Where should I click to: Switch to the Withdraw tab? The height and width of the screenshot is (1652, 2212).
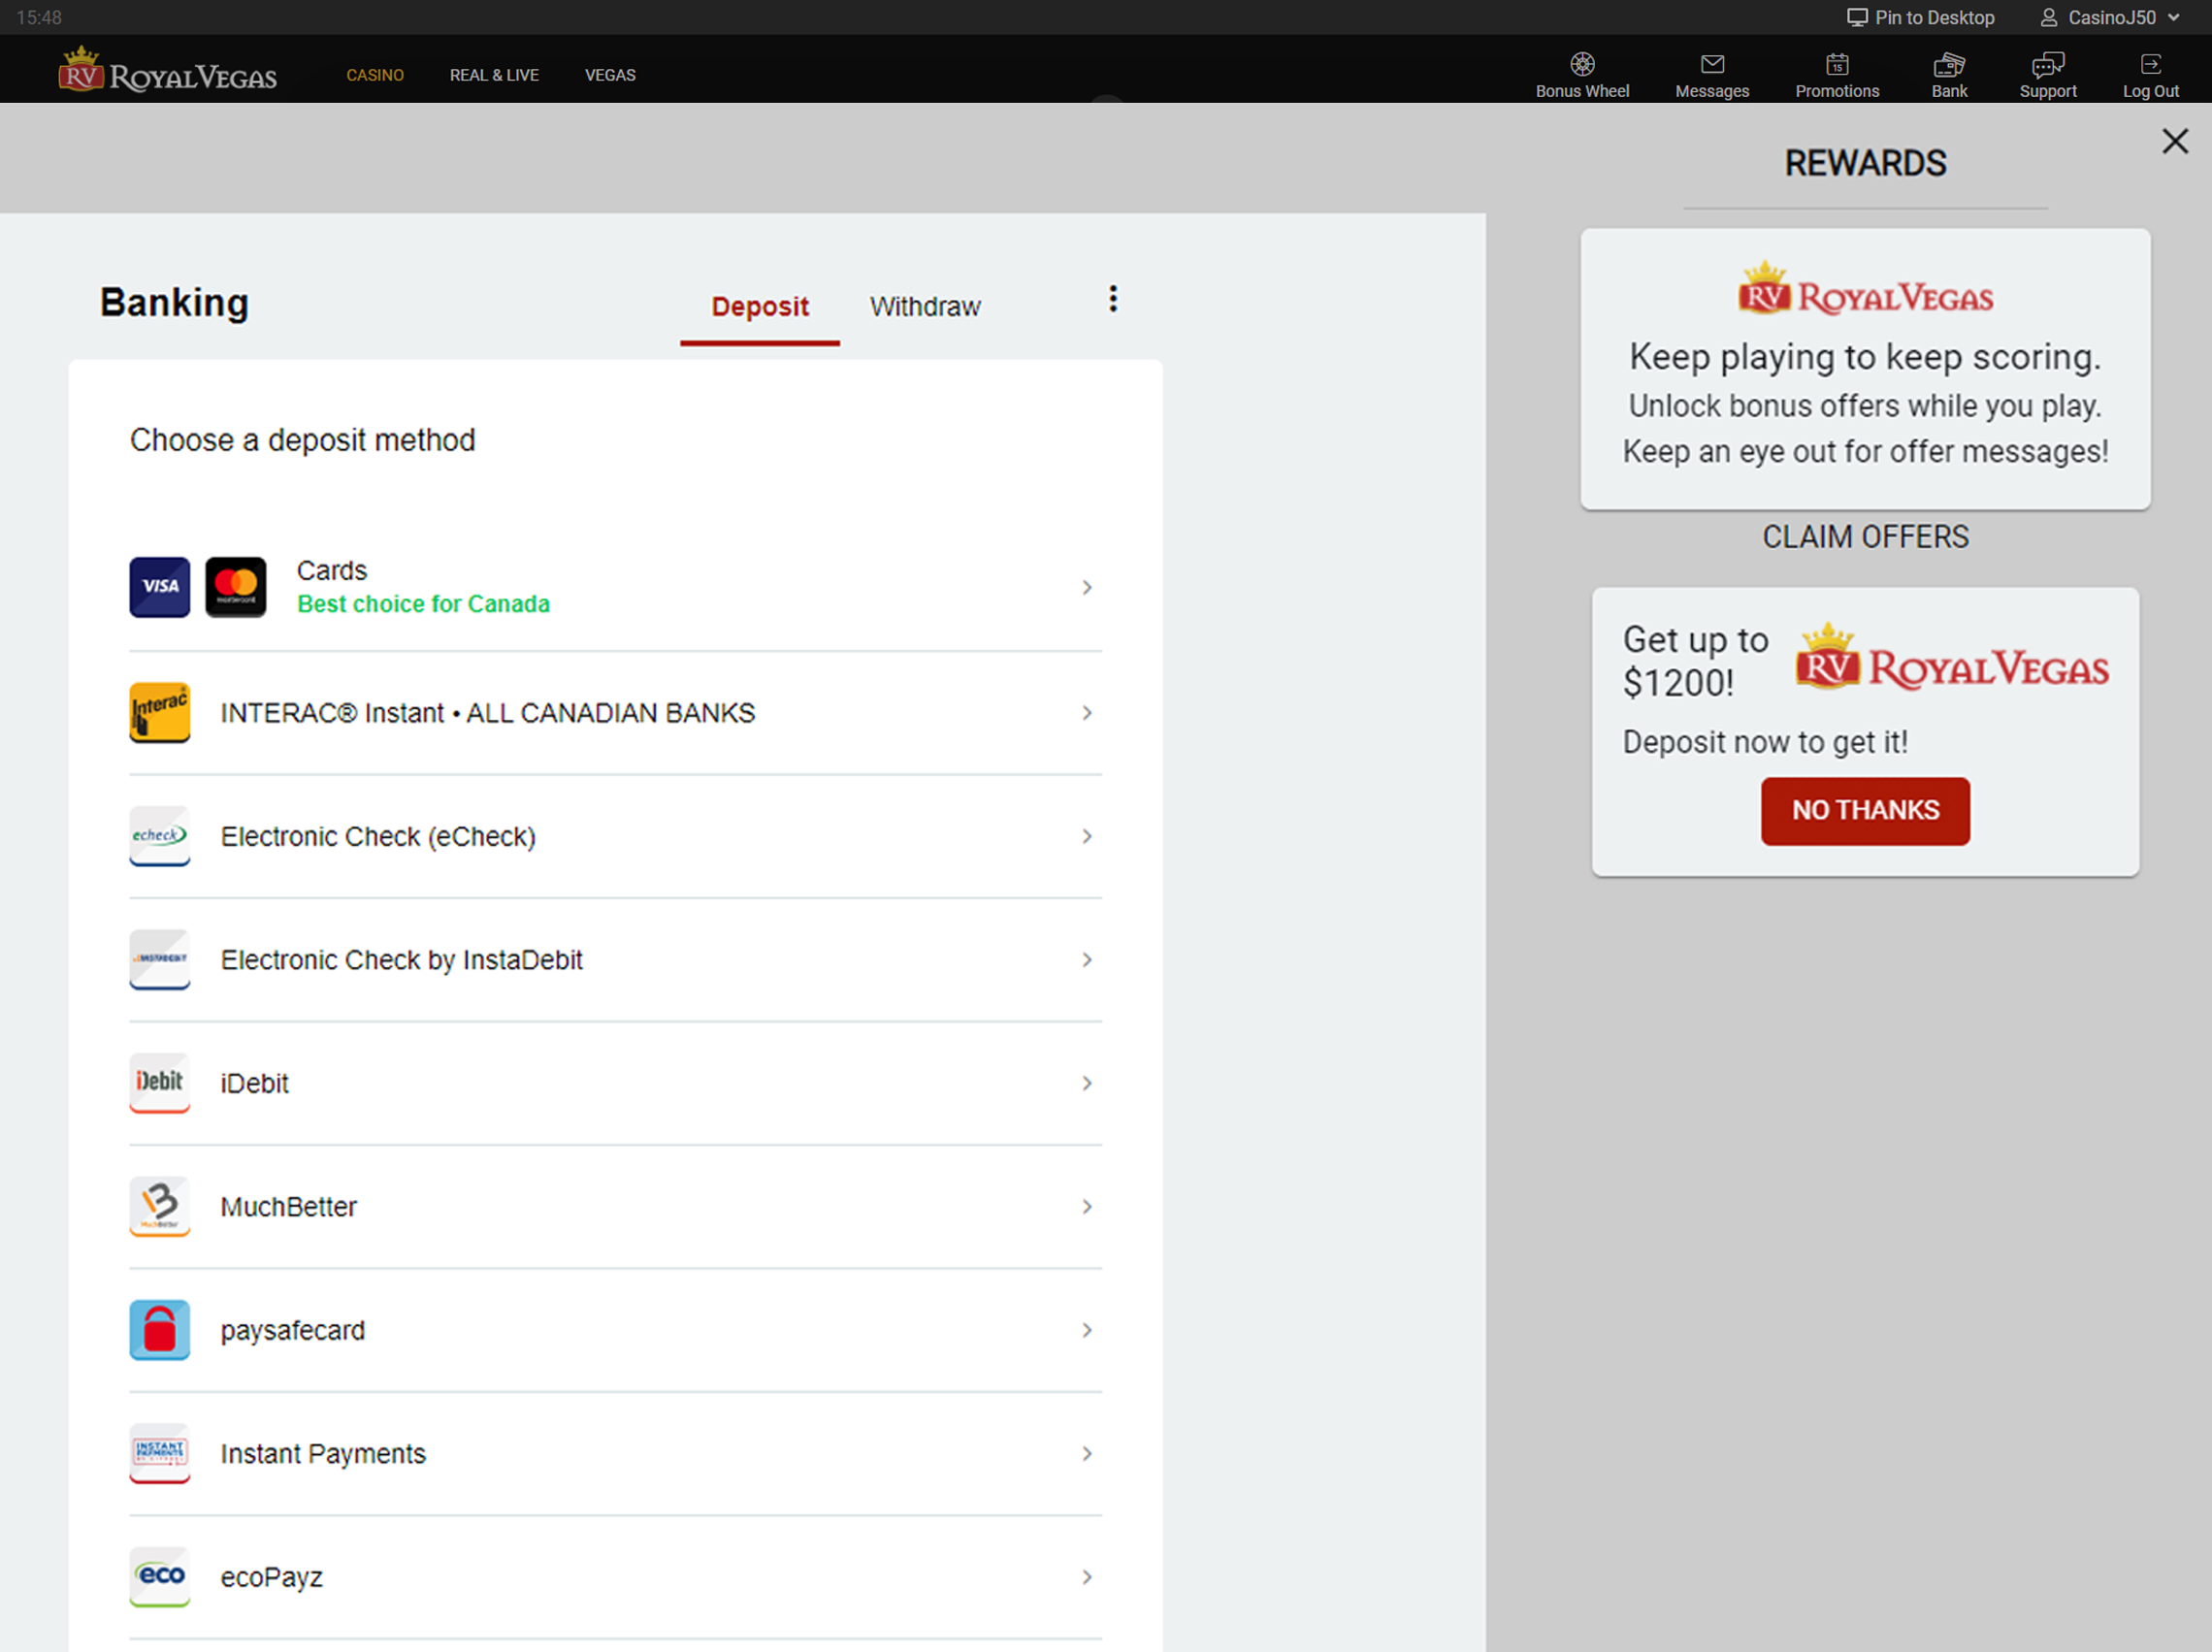click(925, 307)
